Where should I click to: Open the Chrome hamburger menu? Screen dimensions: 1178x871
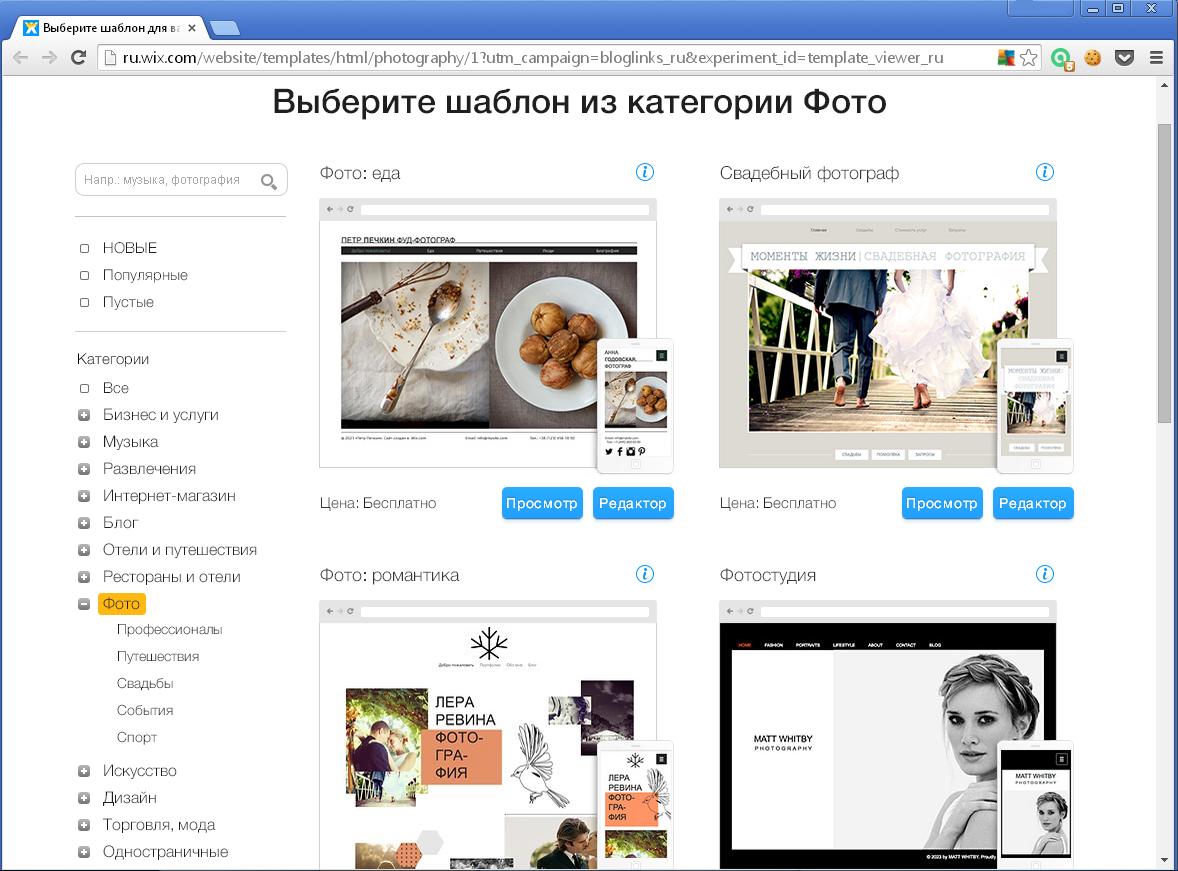(x=1156, y=58)
